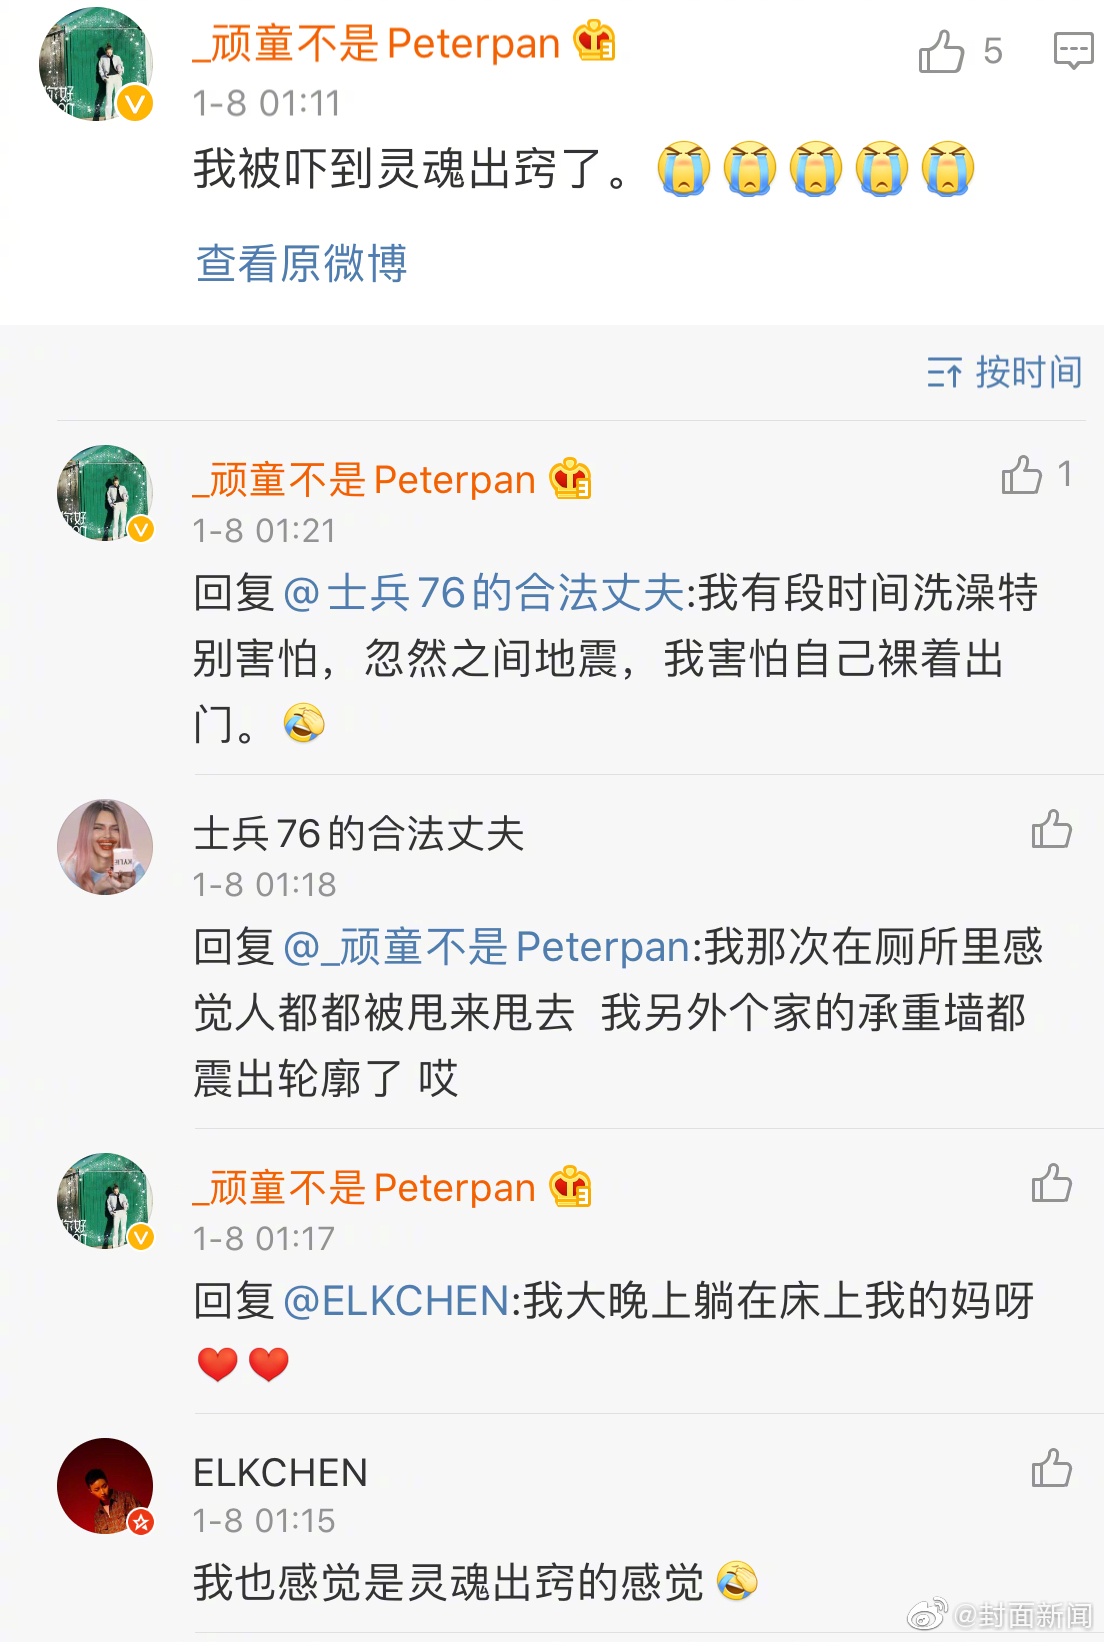
Task: Like 士兵76的合法丈夫's 01:18 comment
Action: pos(1051,829)
